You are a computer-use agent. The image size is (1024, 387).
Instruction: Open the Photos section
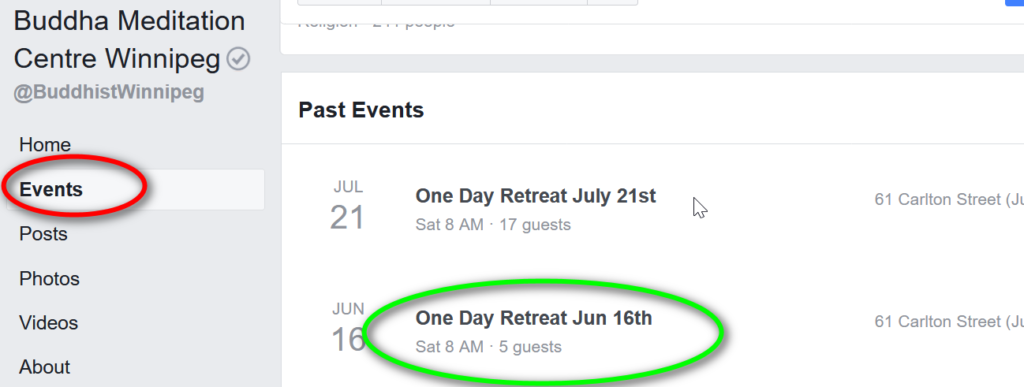[x=50, y=279]
